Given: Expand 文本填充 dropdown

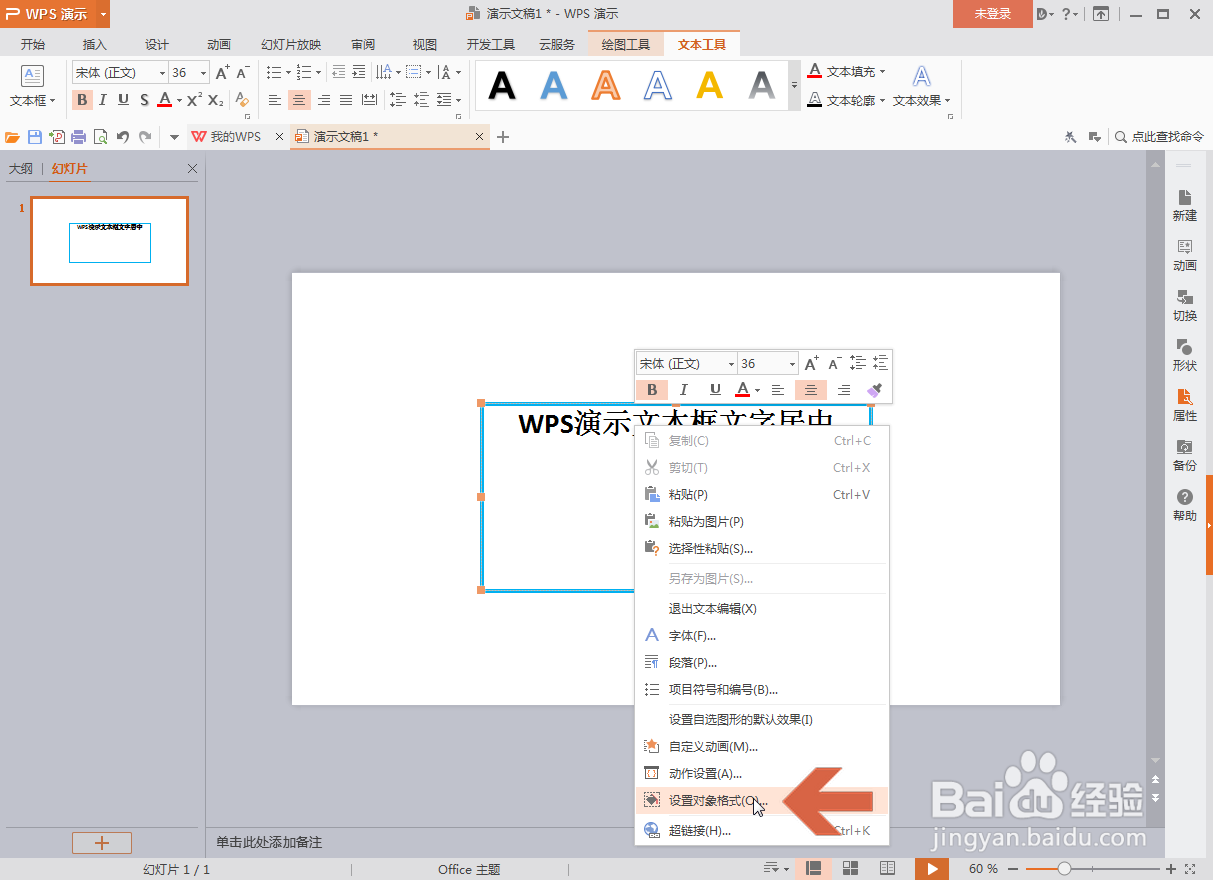Looking at the screenshot, I should [883, 72].
